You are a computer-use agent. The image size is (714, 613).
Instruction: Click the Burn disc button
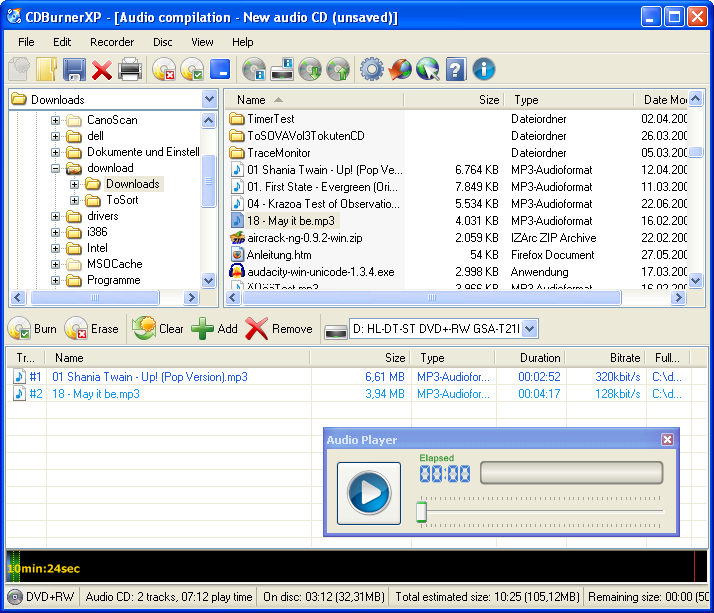[x=33, y=329]
